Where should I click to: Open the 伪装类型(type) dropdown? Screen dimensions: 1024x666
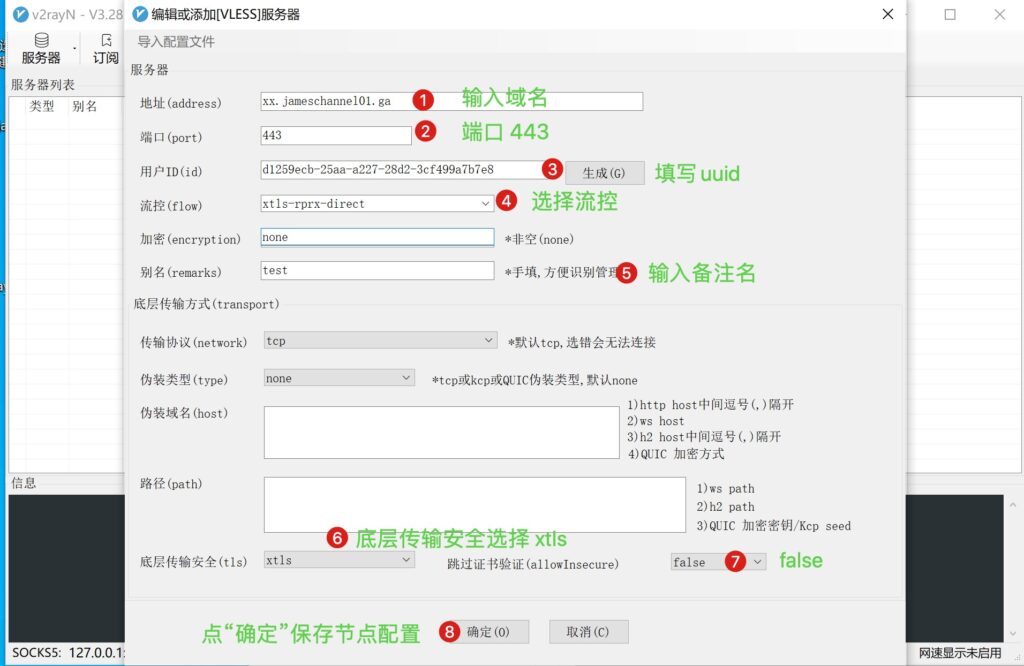[339, 378]
